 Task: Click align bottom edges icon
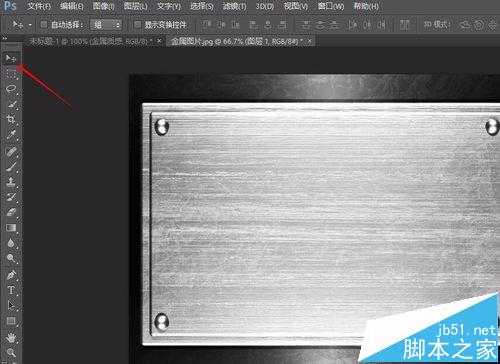click(x=236, y=24)
